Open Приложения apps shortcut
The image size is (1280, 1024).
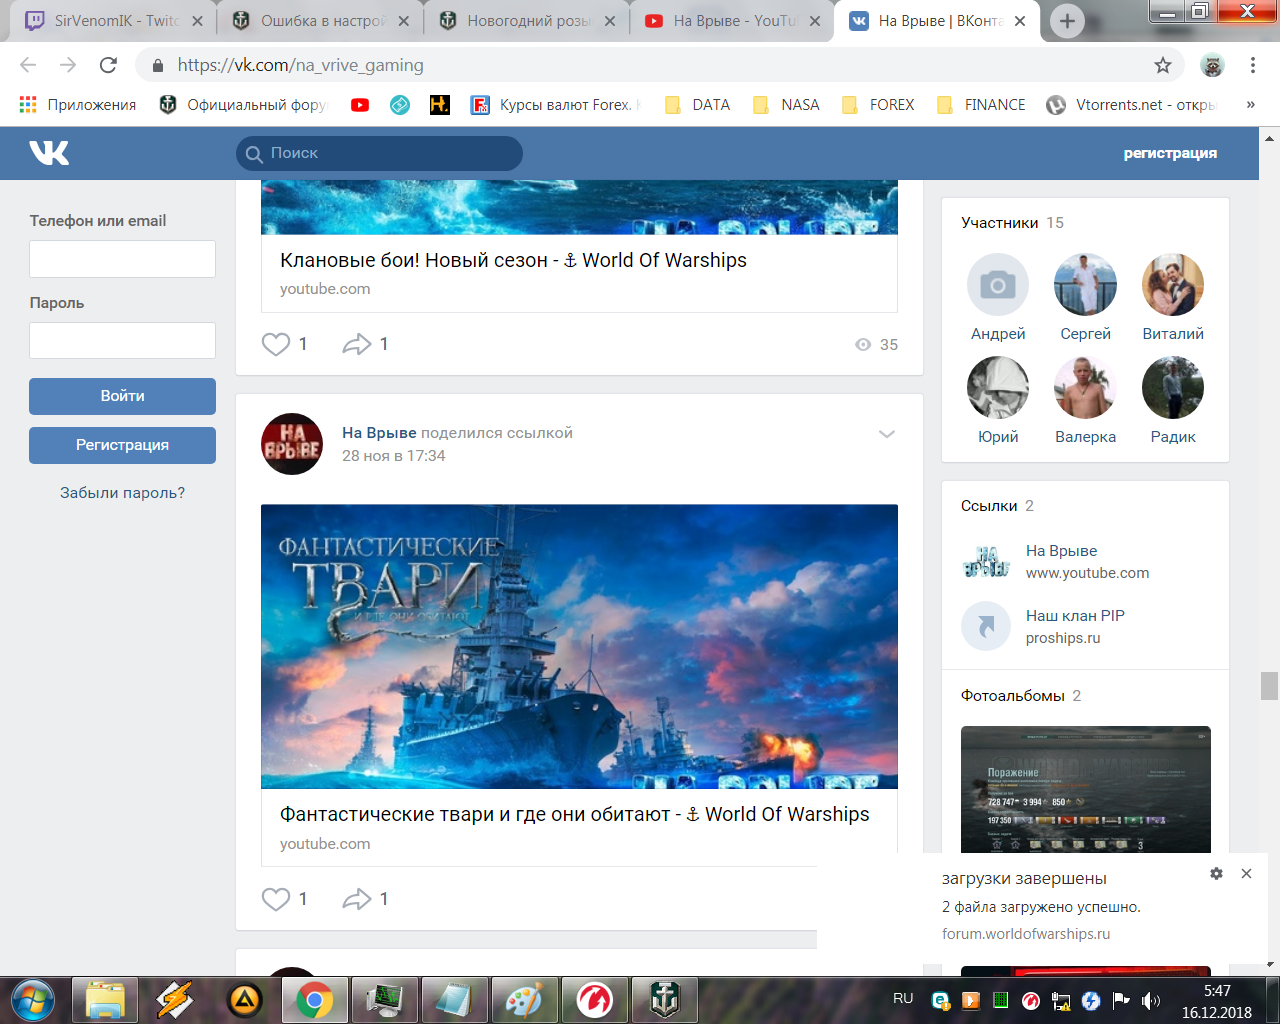click(x=78, y=105)
